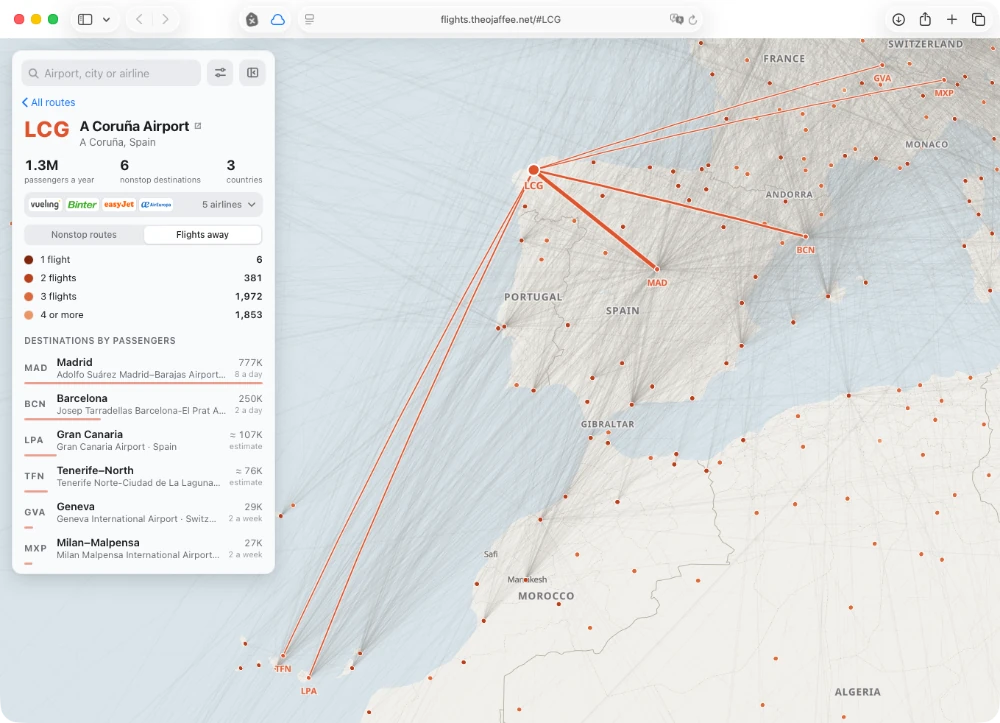Screen dimensions: 1000x723
Task: Open the Safari share icon
Action: tap(925, 19)
